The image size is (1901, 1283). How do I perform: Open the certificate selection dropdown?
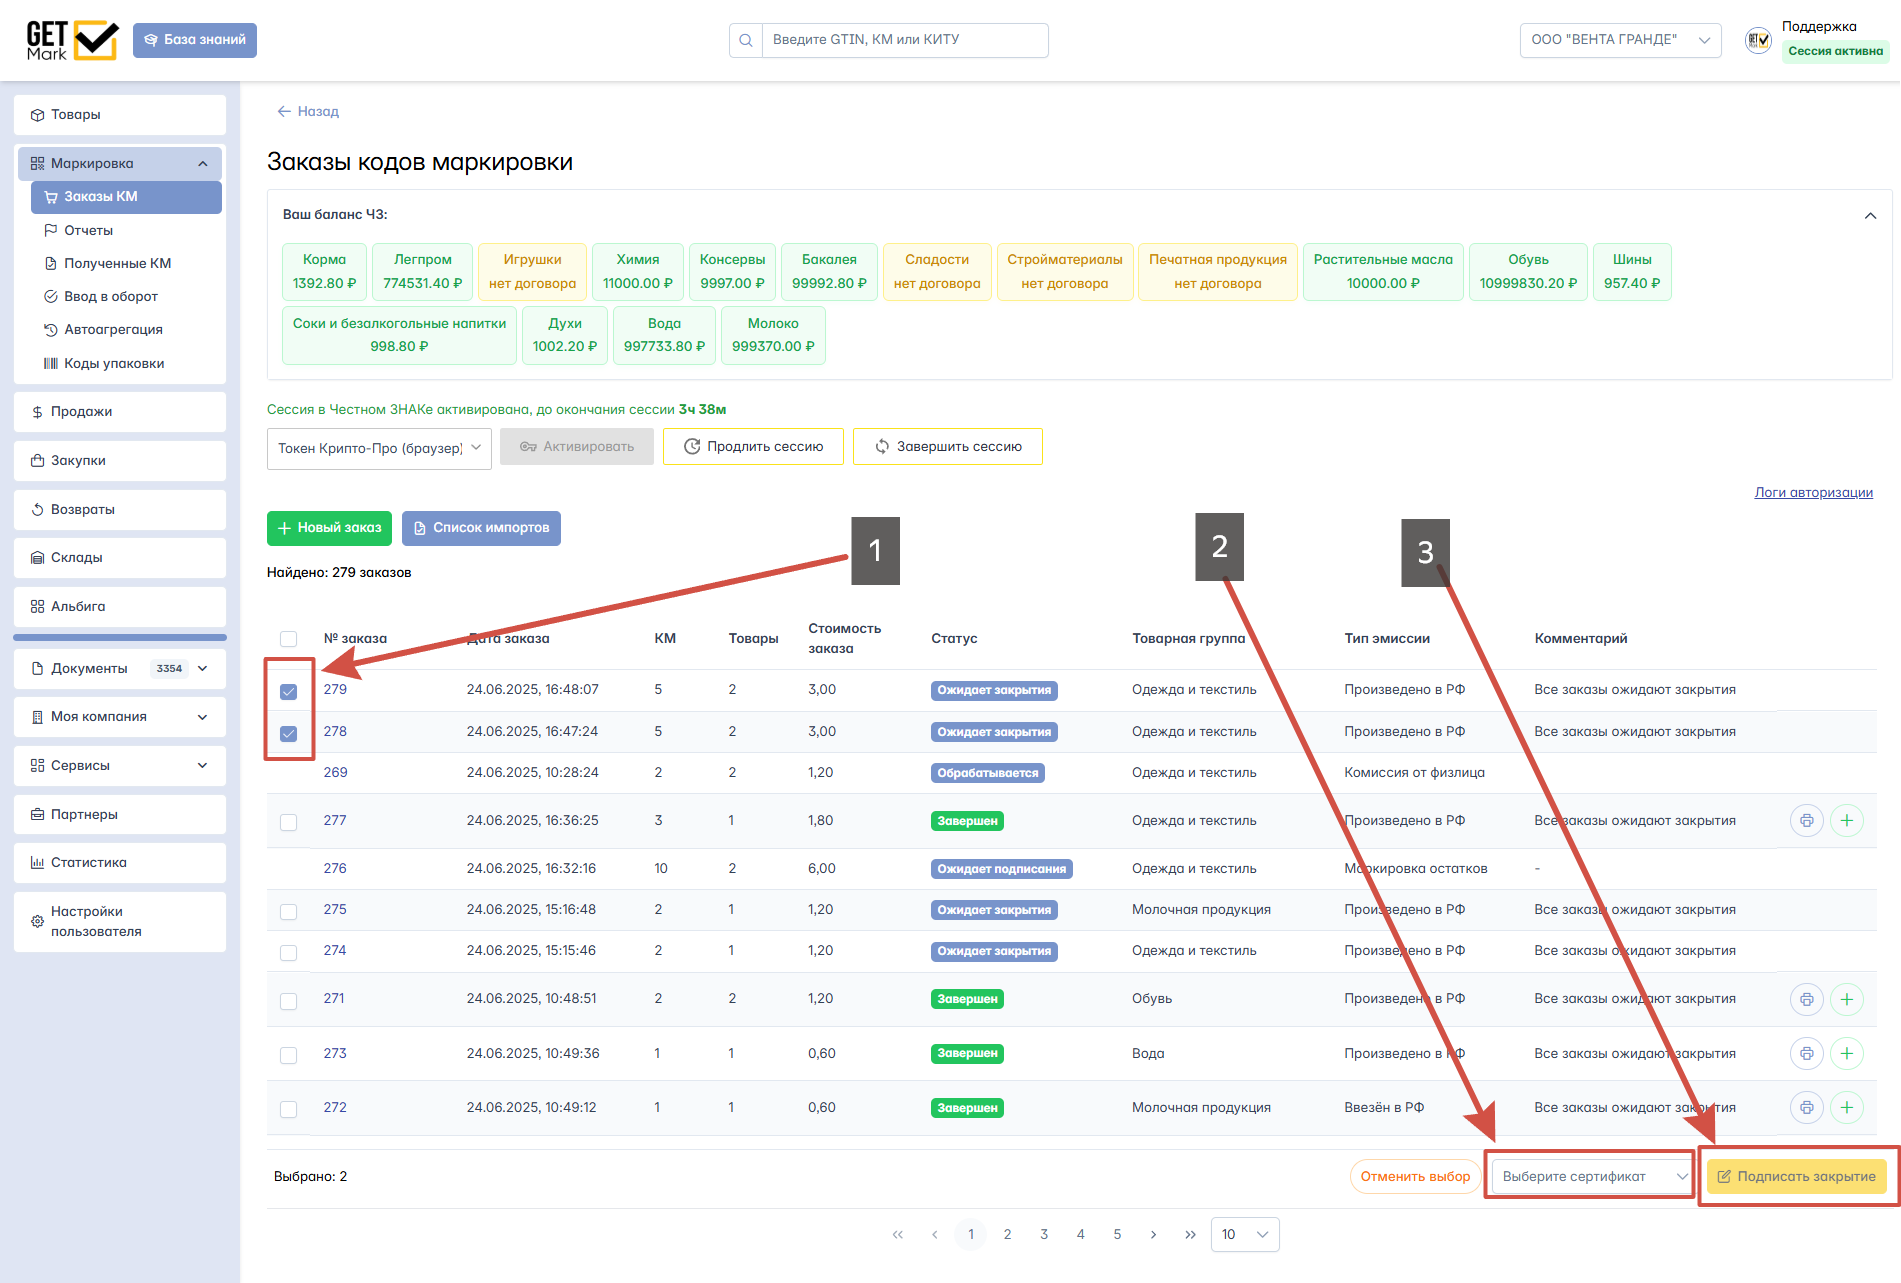click(1590, 1176)
